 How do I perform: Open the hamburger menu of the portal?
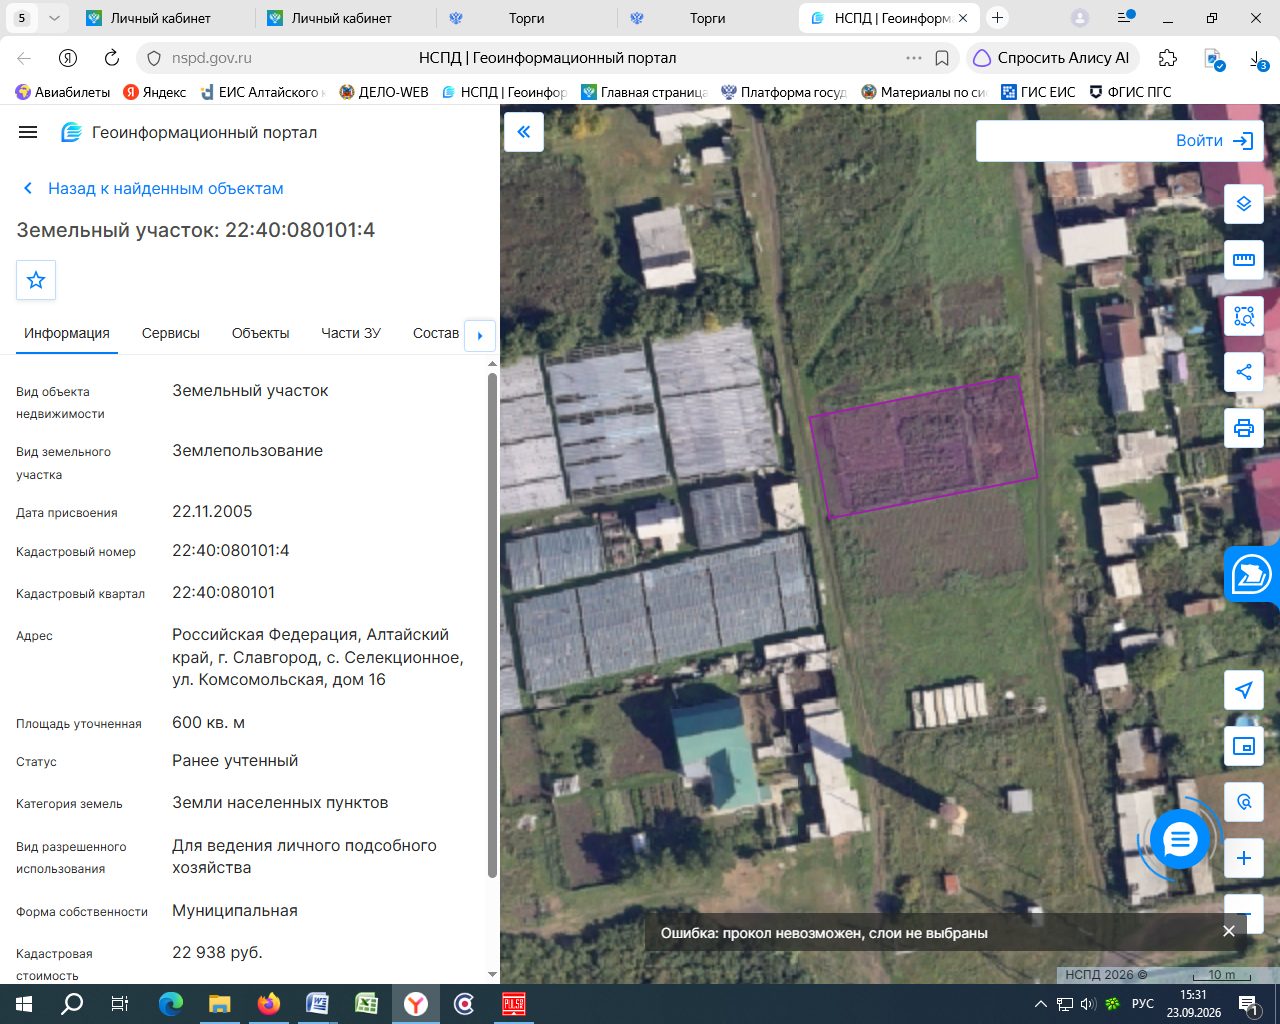(28, 132)
